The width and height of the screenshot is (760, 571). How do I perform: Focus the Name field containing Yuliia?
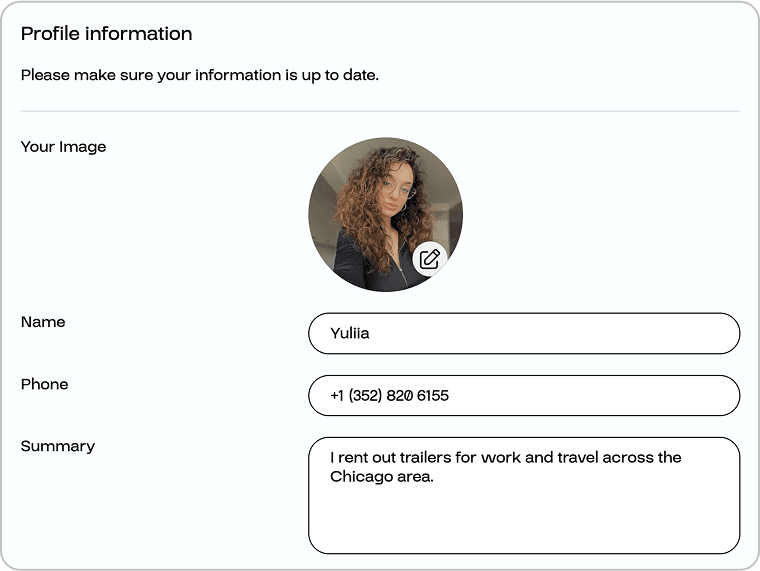point(524,333)
